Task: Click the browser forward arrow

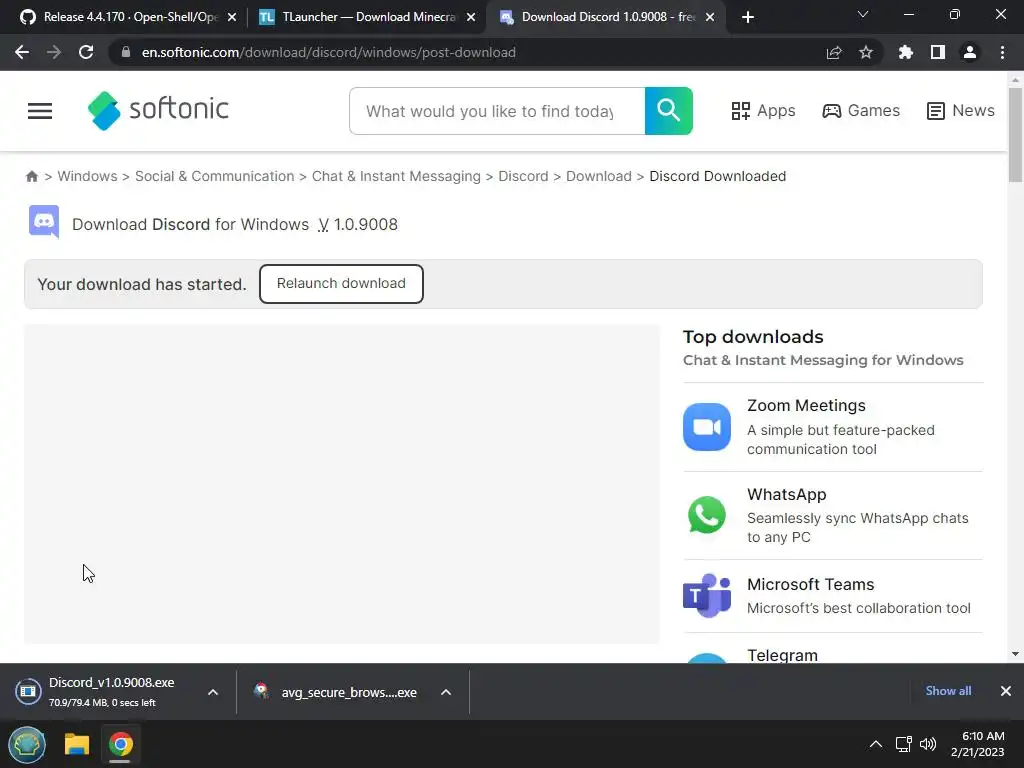Action: (54, 52)
